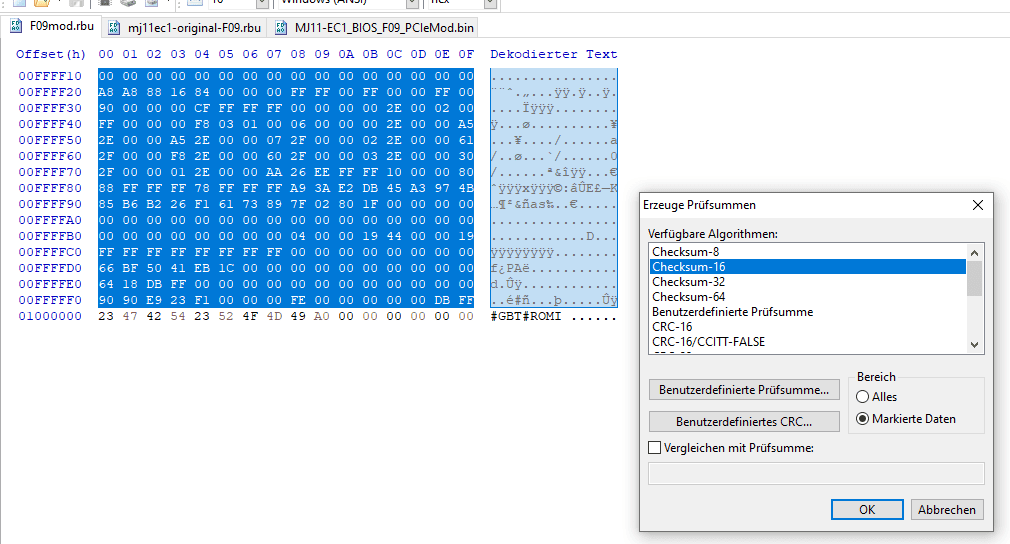Choose CRC-16 from the algorithm list

tap(807, 326)
